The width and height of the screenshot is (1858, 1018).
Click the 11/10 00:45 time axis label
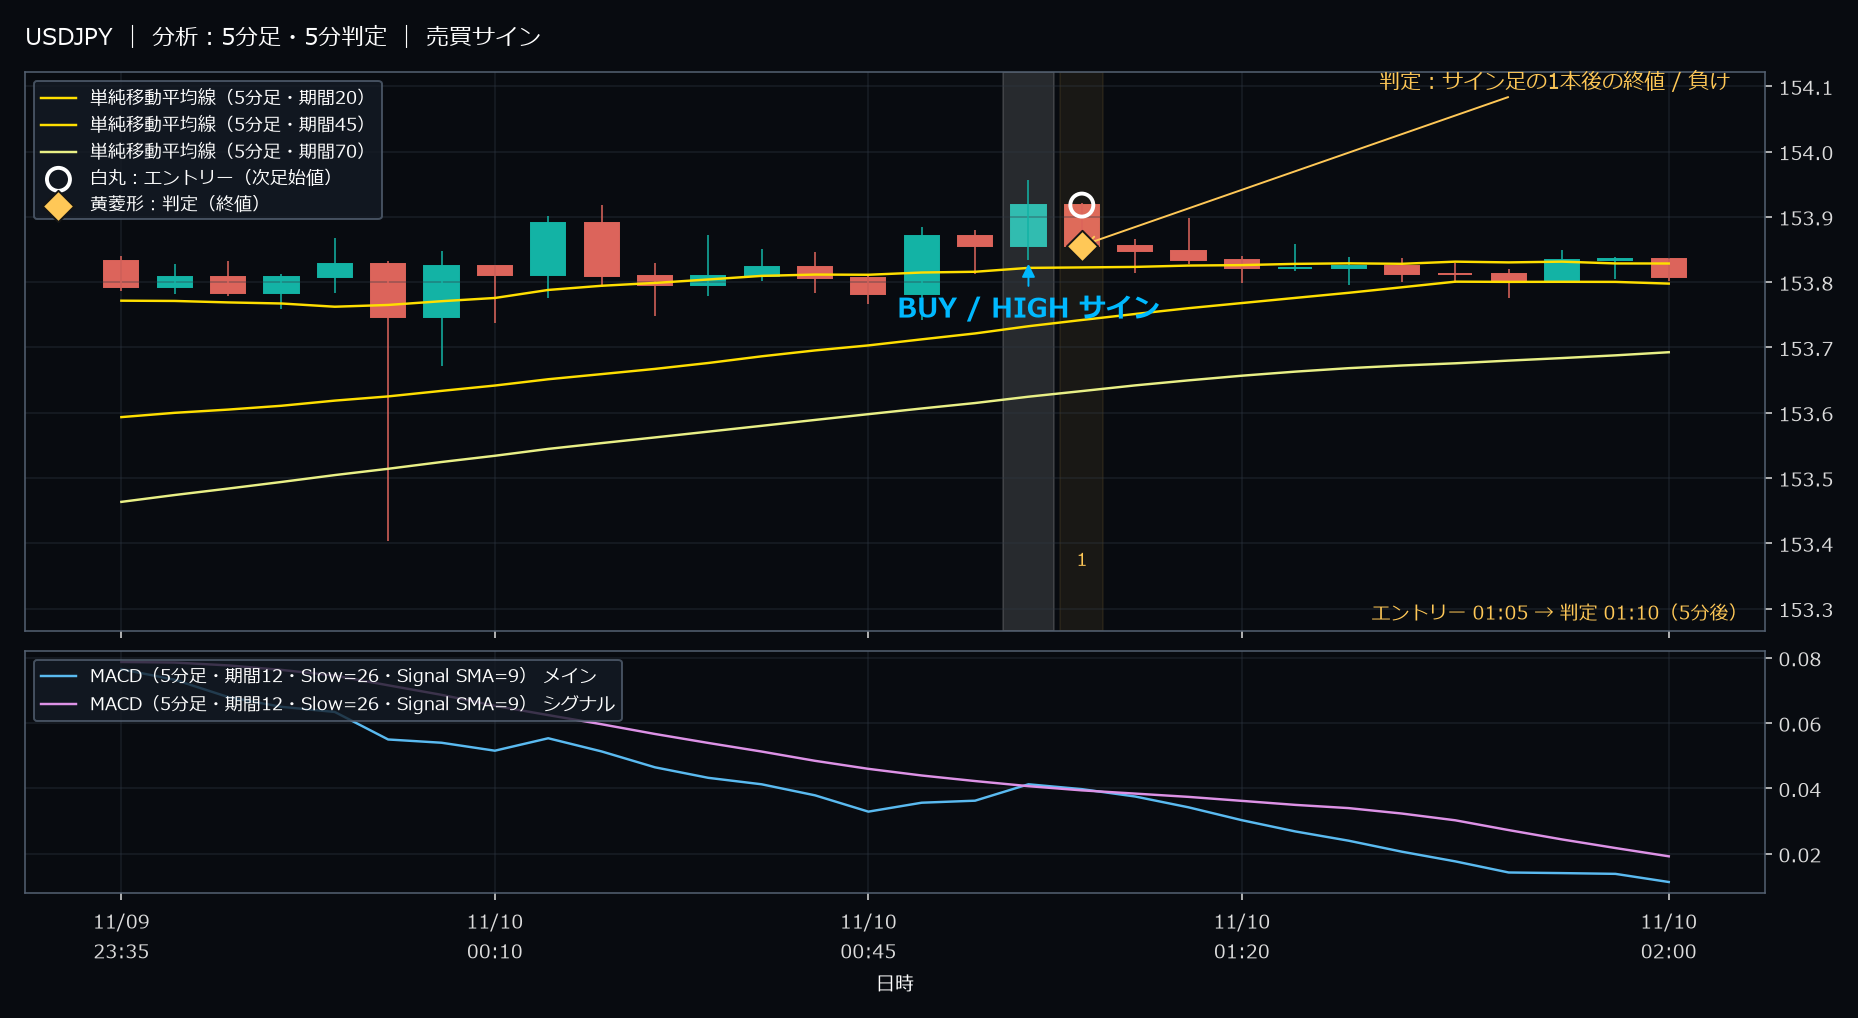868,937
